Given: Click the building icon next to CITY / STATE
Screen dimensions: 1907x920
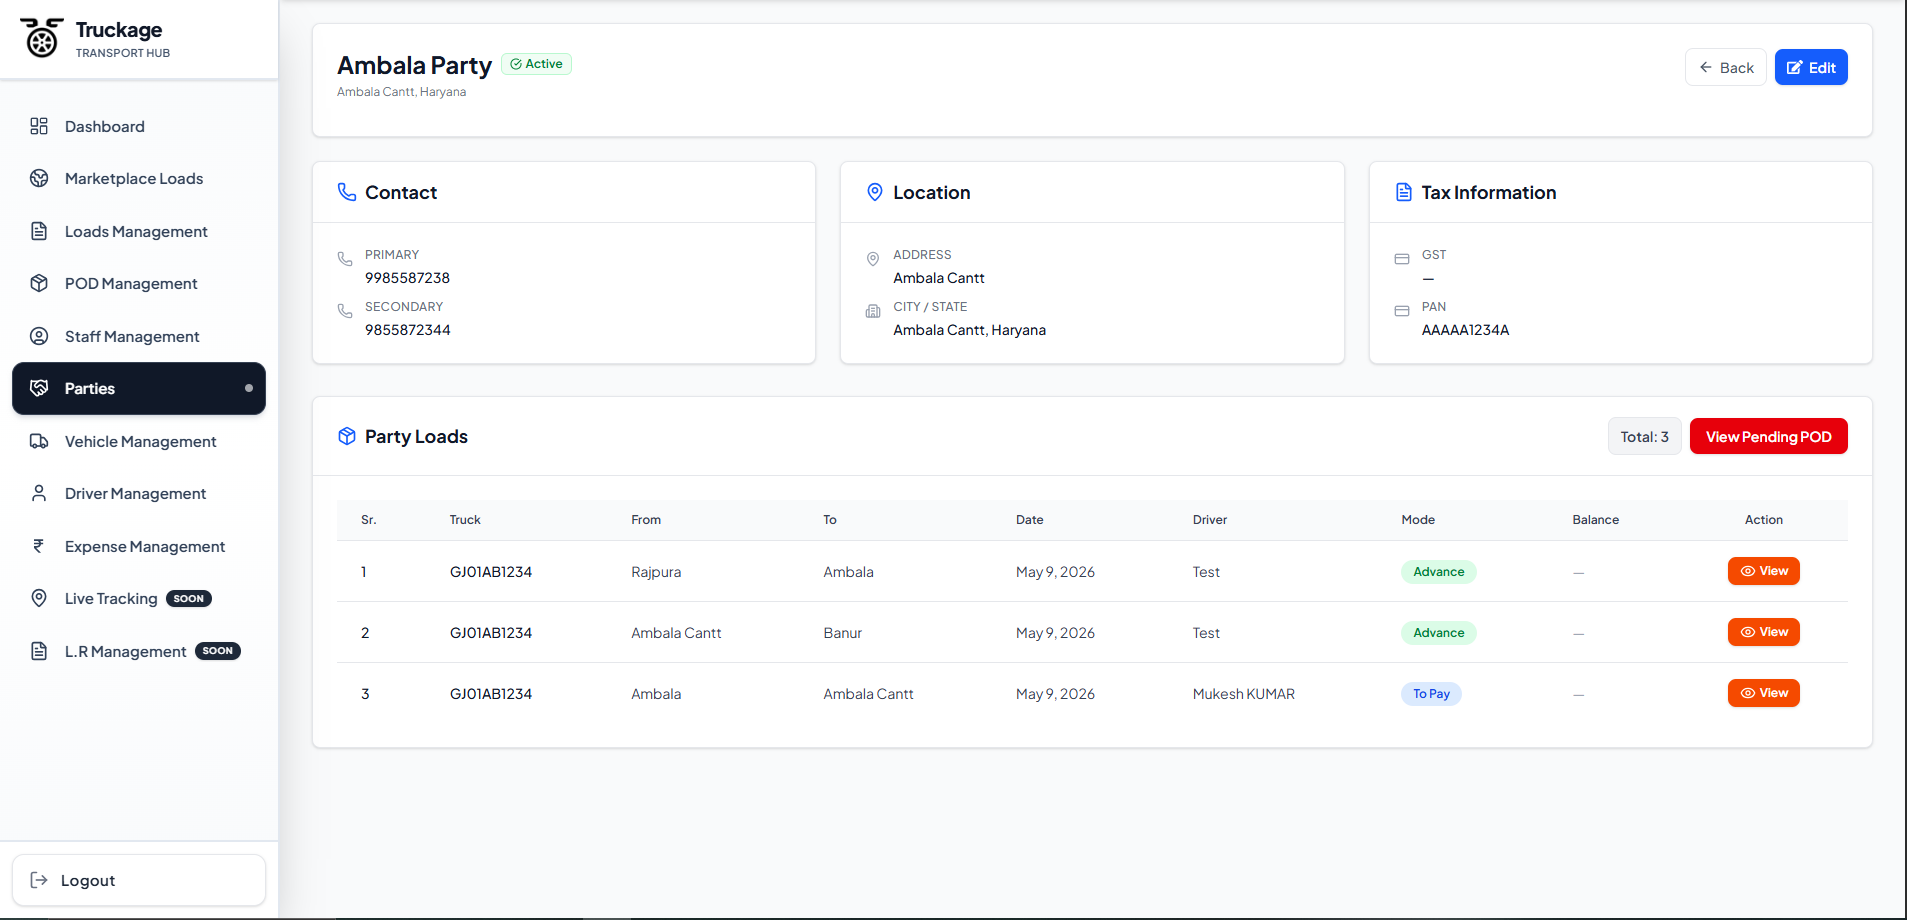Looking at the screenshot, I should pyautogui.click(x=873, y=311).
